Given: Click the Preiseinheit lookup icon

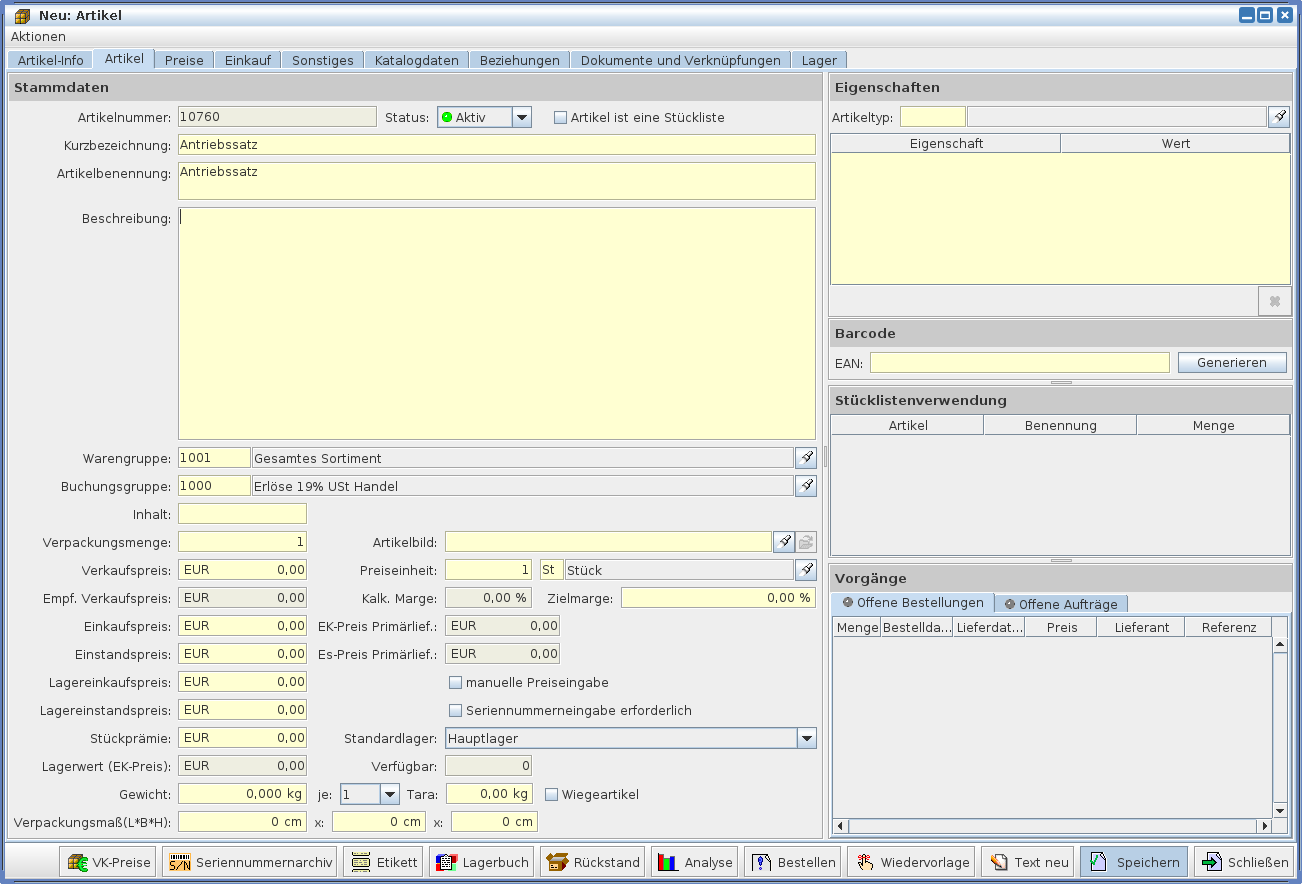Looking at the screenshot, I should [805, 570].
